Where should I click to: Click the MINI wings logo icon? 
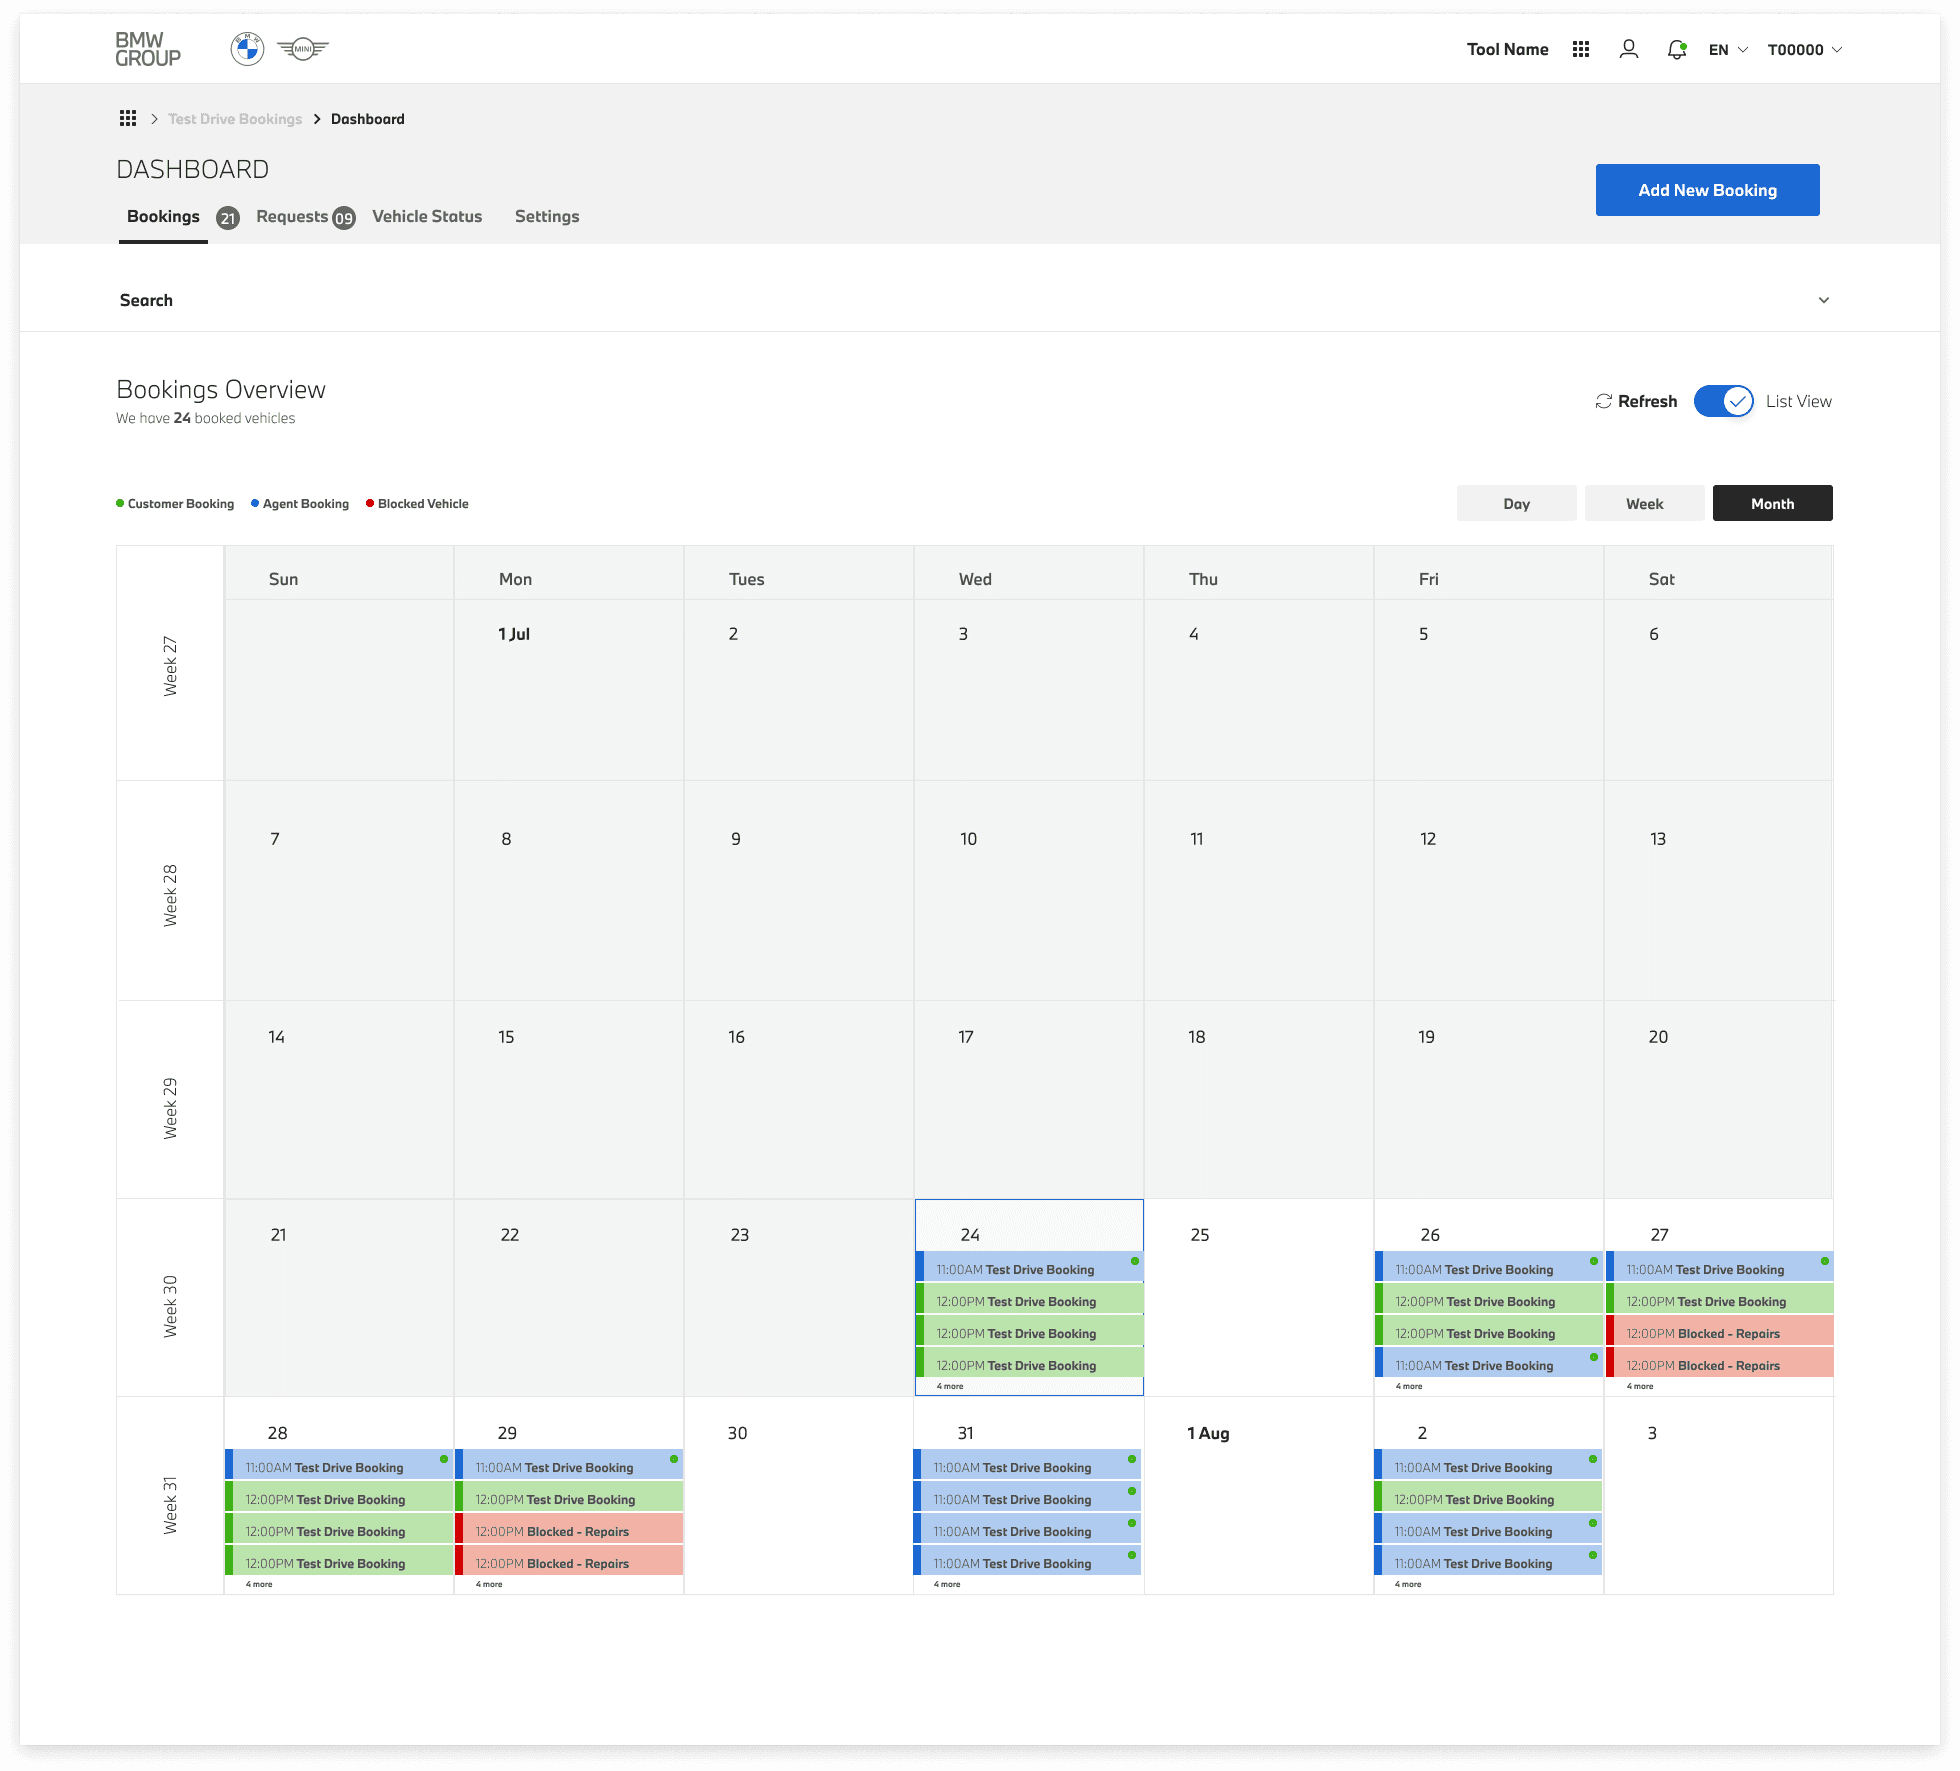pyautogui.click(x=303, y=48)
